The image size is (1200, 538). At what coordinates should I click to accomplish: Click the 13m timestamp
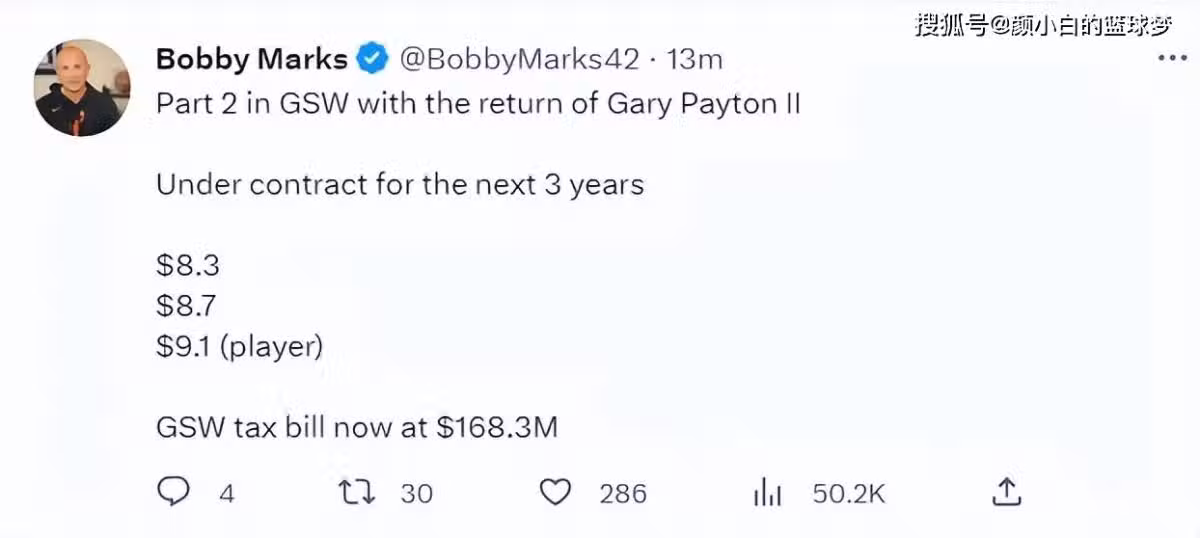(695, 59)
